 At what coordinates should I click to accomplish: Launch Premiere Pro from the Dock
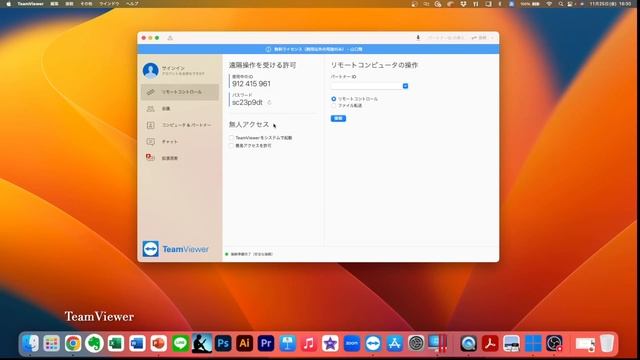266,343
